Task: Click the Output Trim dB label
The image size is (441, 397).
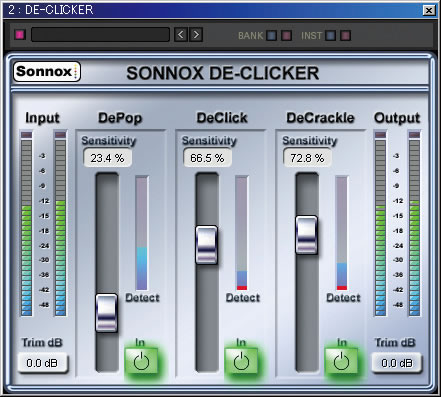Action: coord(395,342)
